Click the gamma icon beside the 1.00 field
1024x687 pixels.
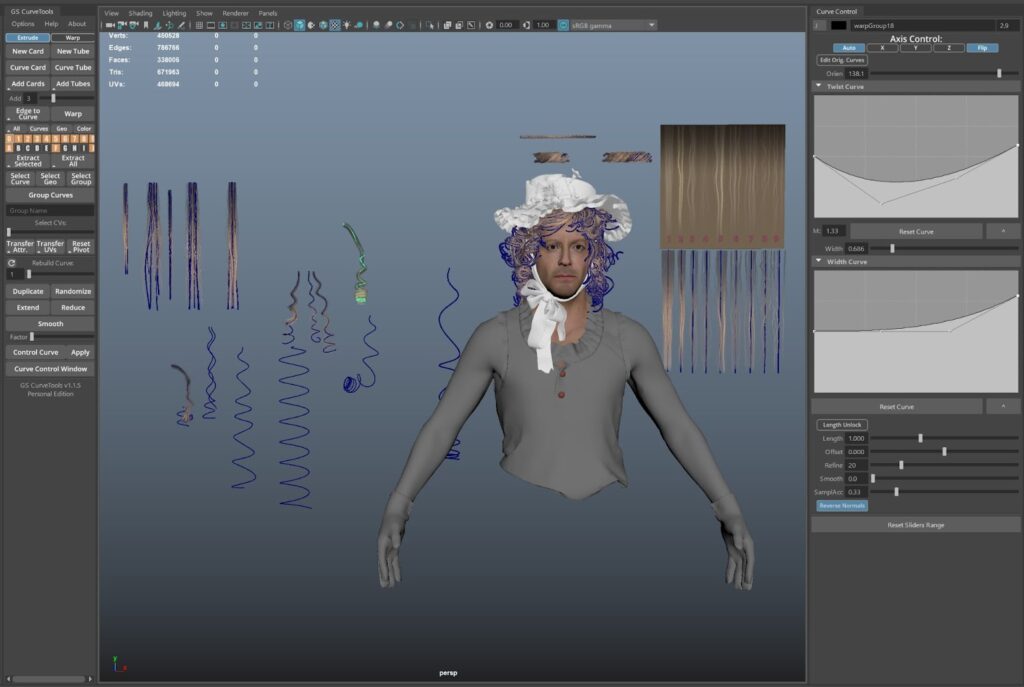(526, 25)
